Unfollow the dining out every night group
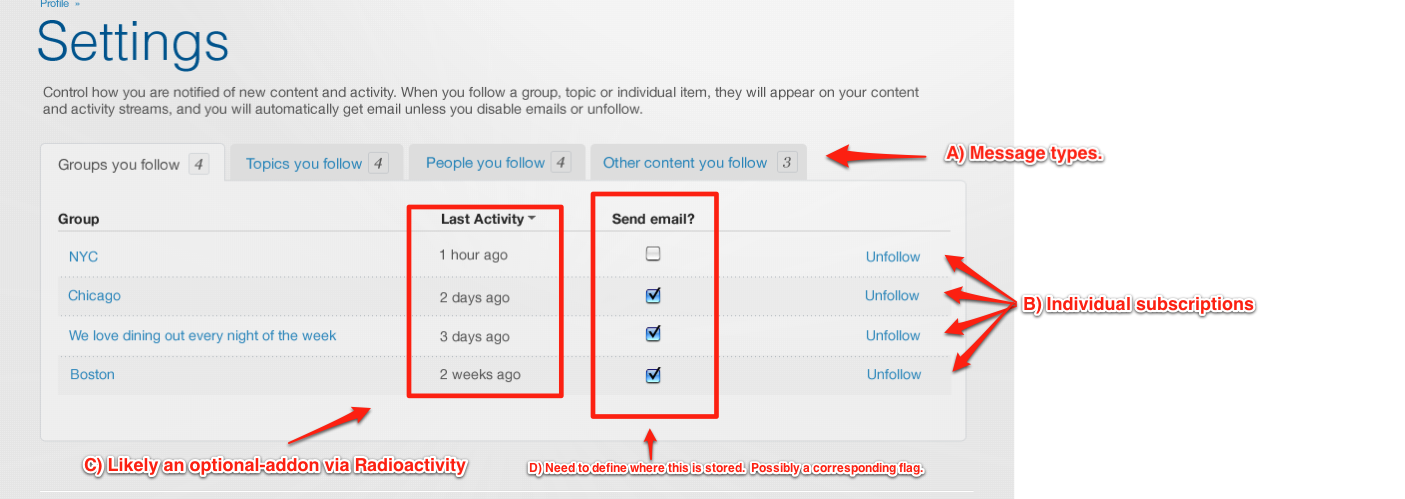Image resolution: width=1405 pixels, height=499 pixels. tap(892, 336)
